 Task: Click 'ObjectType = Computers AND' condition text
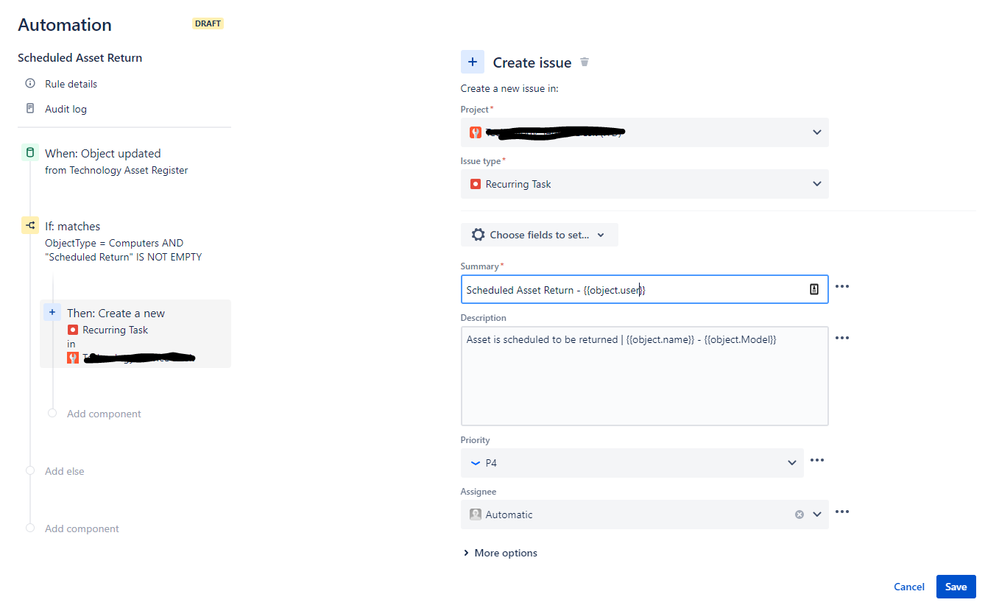(x=114, y=243)
